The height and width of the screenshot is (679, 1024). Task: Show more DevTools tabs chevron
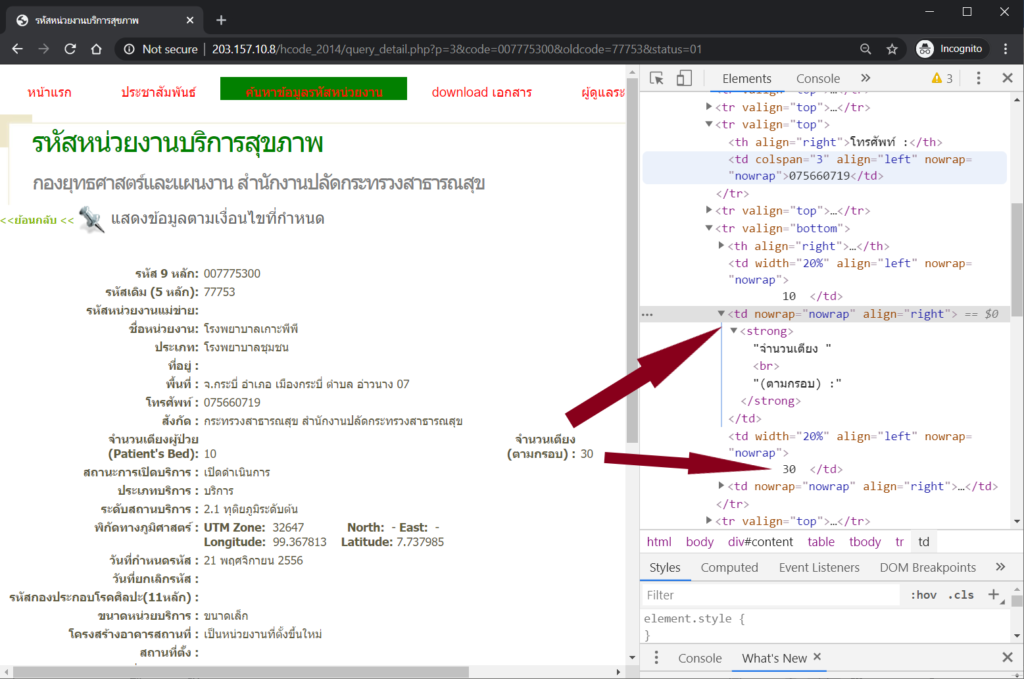pos(865,78)
